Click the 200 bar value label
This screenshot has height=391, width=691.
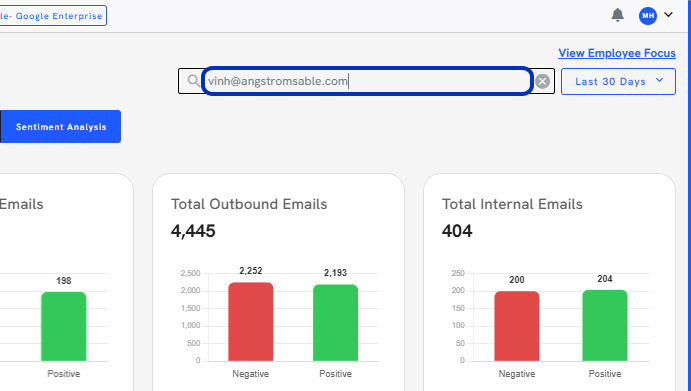coord(517,279)
